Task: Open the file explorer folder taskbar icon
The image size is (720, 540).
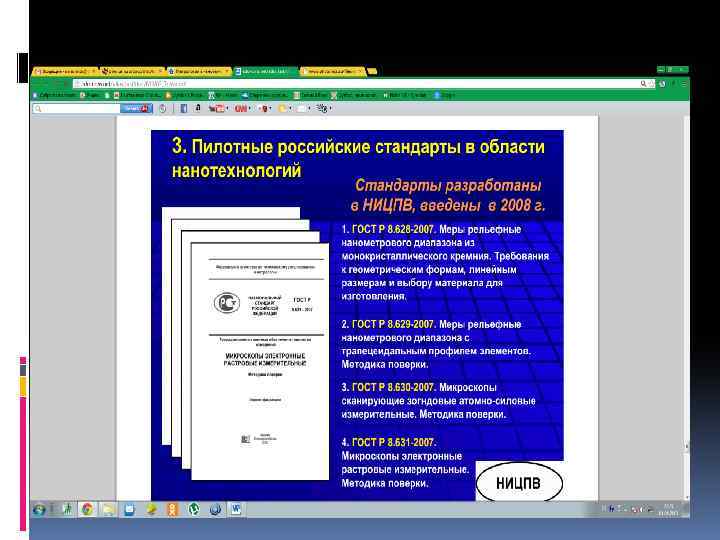Action: point(108,510)
